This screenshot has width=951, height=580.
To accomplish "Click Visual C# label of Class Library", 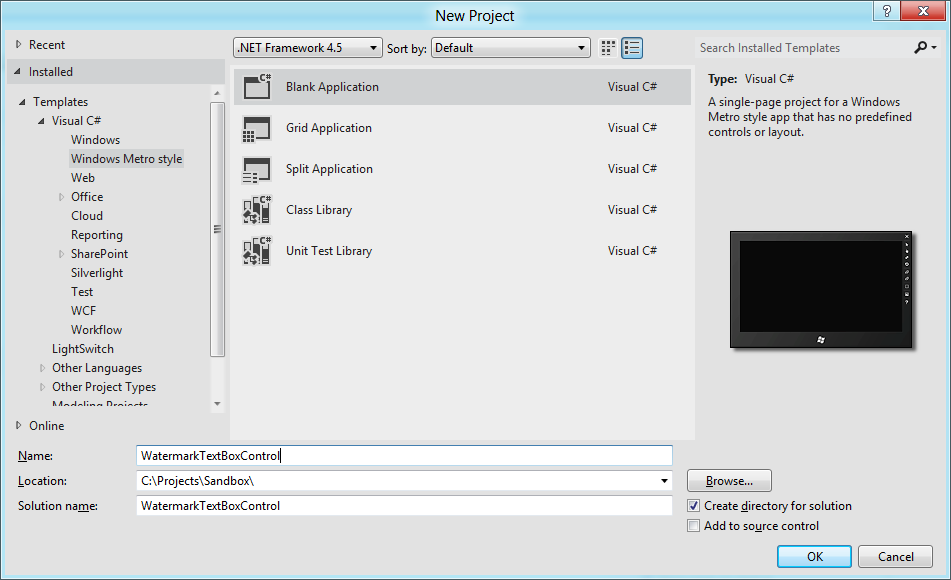I will 632,210.
